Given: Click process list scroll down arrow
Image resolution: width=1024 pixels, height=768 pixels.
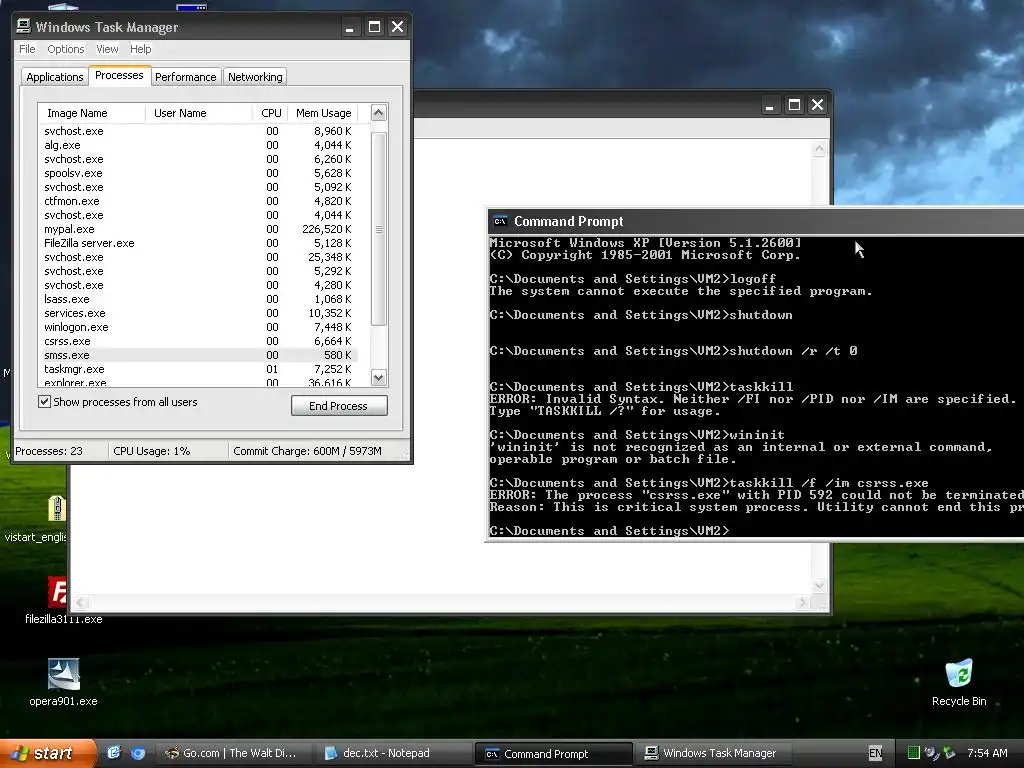Looking at the screenshot, I should [379, 377].
